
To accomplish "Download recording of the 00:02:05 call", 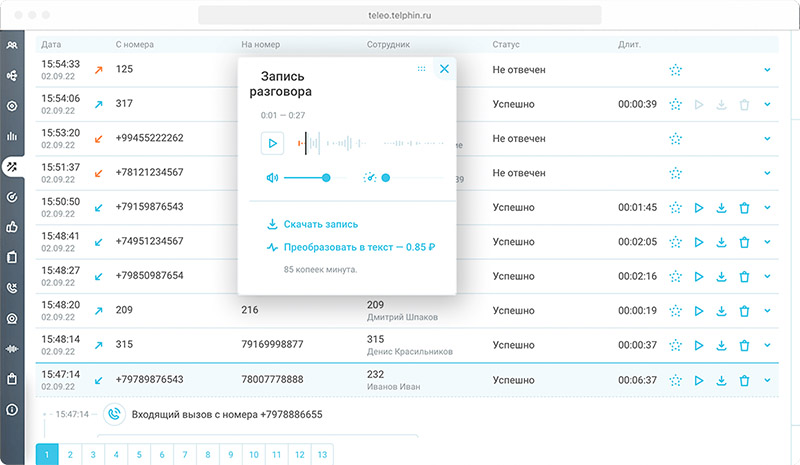I will pos(721,242).
